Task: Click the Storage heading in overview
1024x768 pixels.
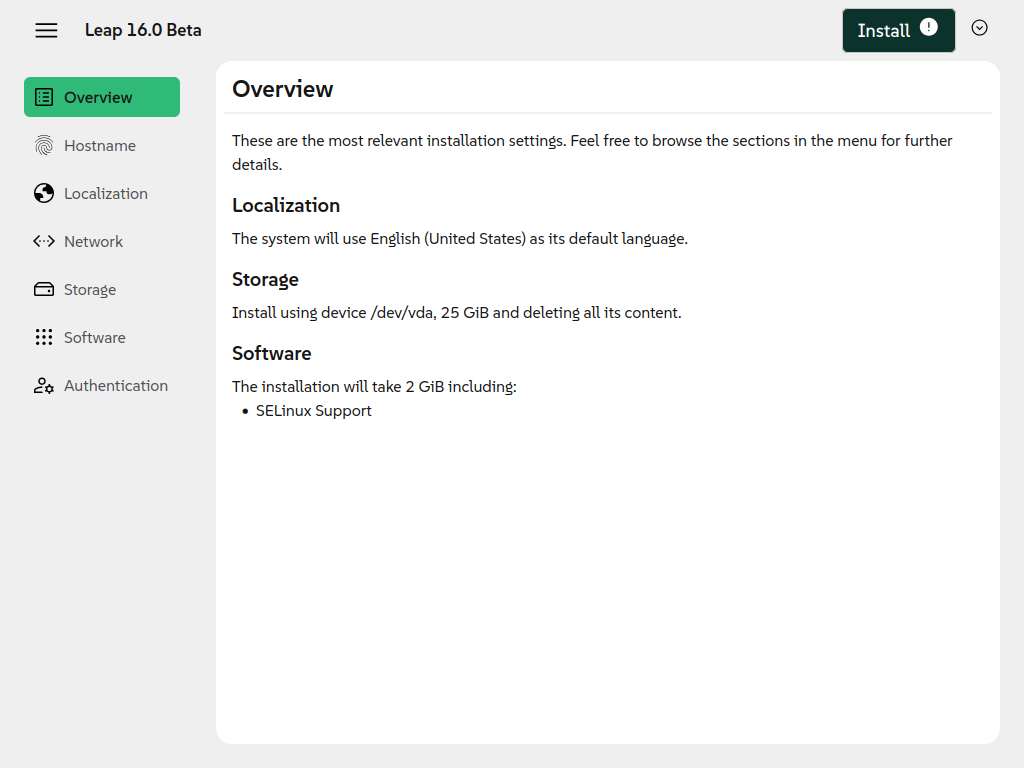Action: pyautogui.click(x=265, y=280)
